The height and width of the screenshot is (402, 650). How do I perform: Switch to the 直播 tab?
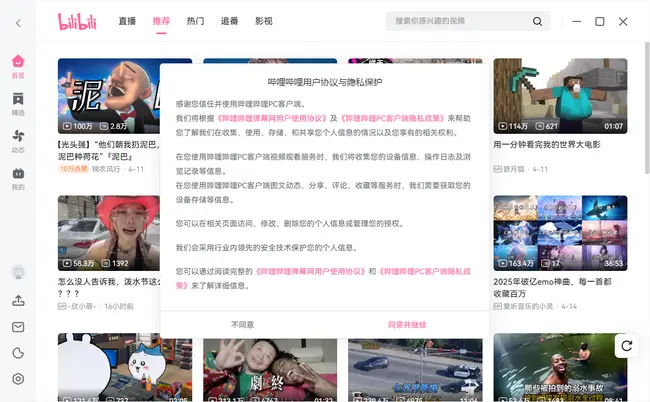127,21
